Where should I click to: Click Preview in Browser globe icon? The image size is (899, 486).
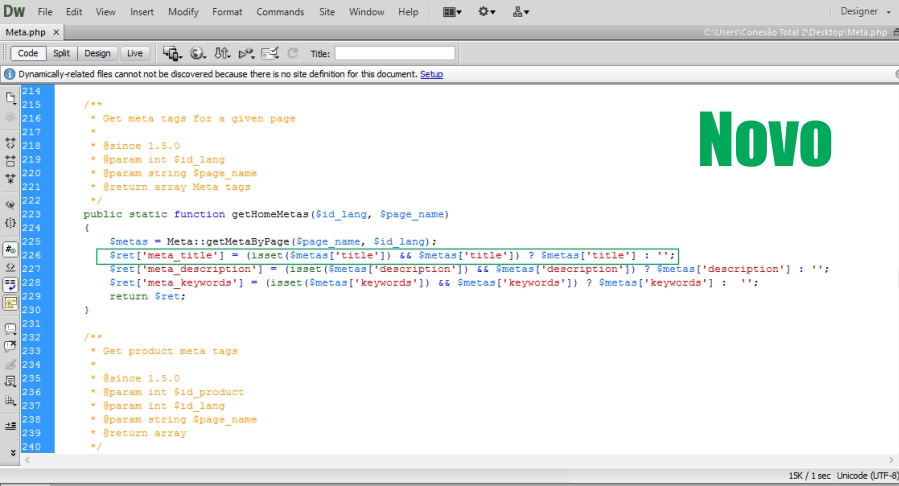(197, 53)
